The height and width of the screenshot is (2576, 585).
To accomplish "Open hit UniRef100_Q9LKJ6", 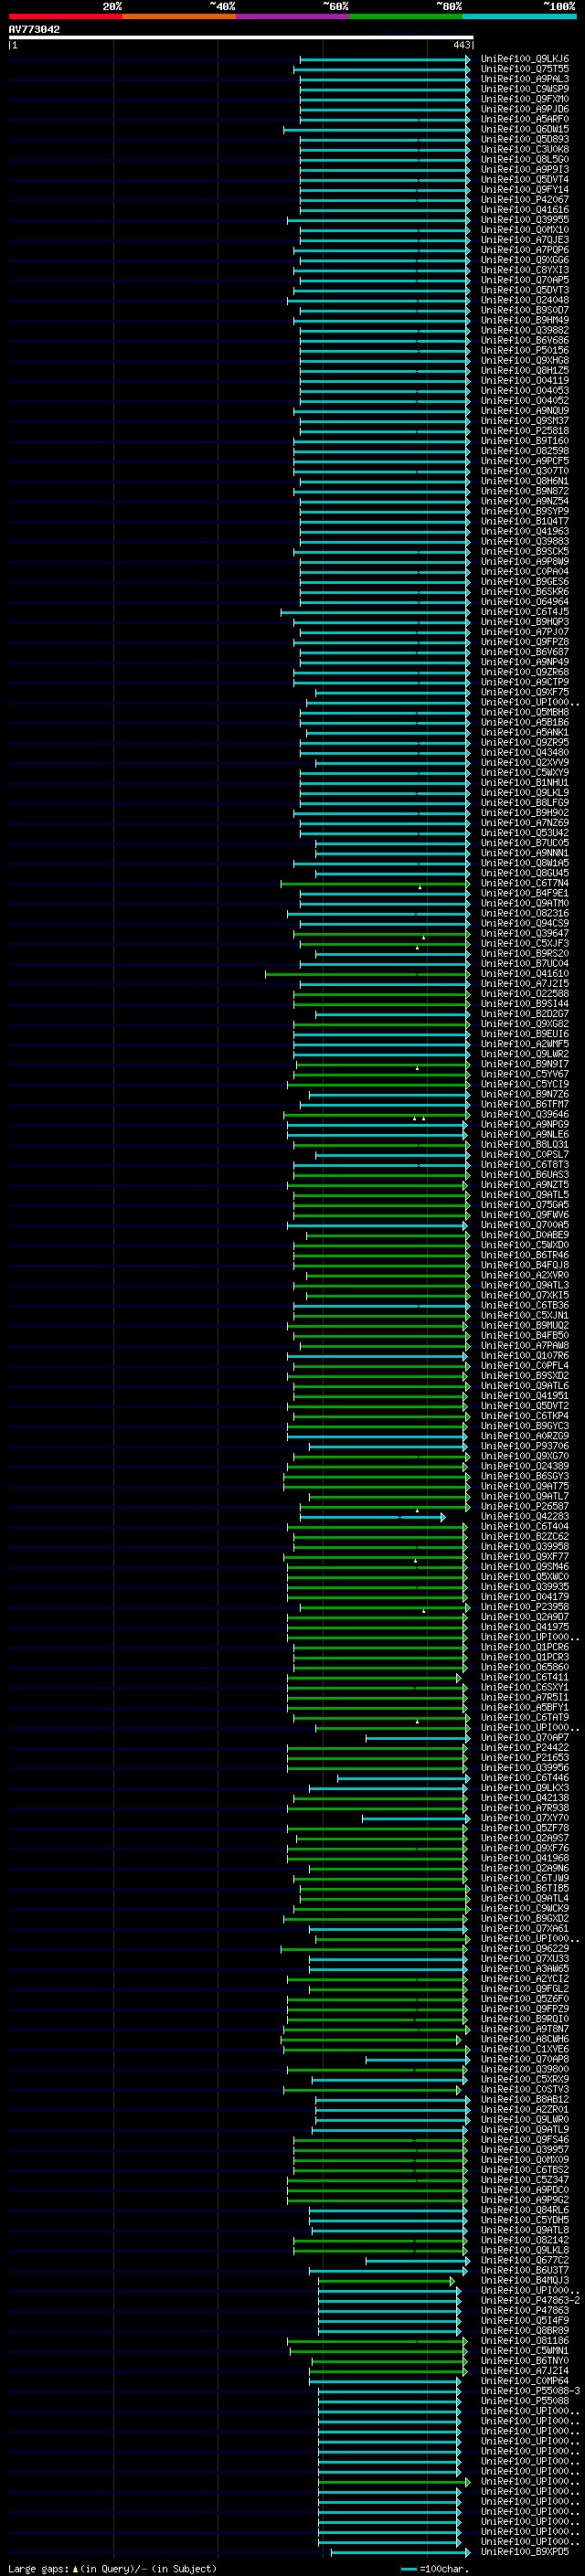I will [525, 59].
